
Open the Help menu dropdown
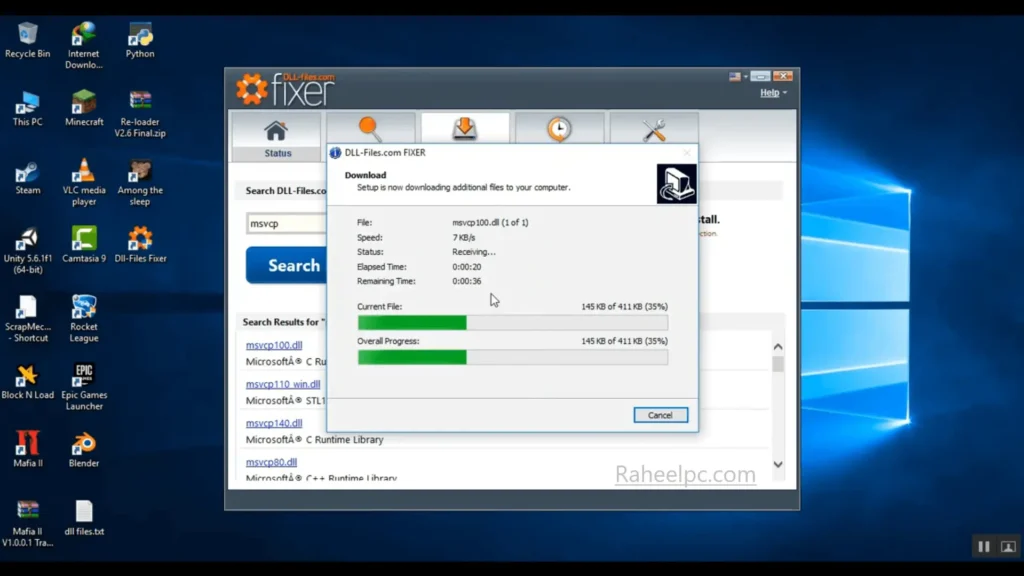point(773,93)
